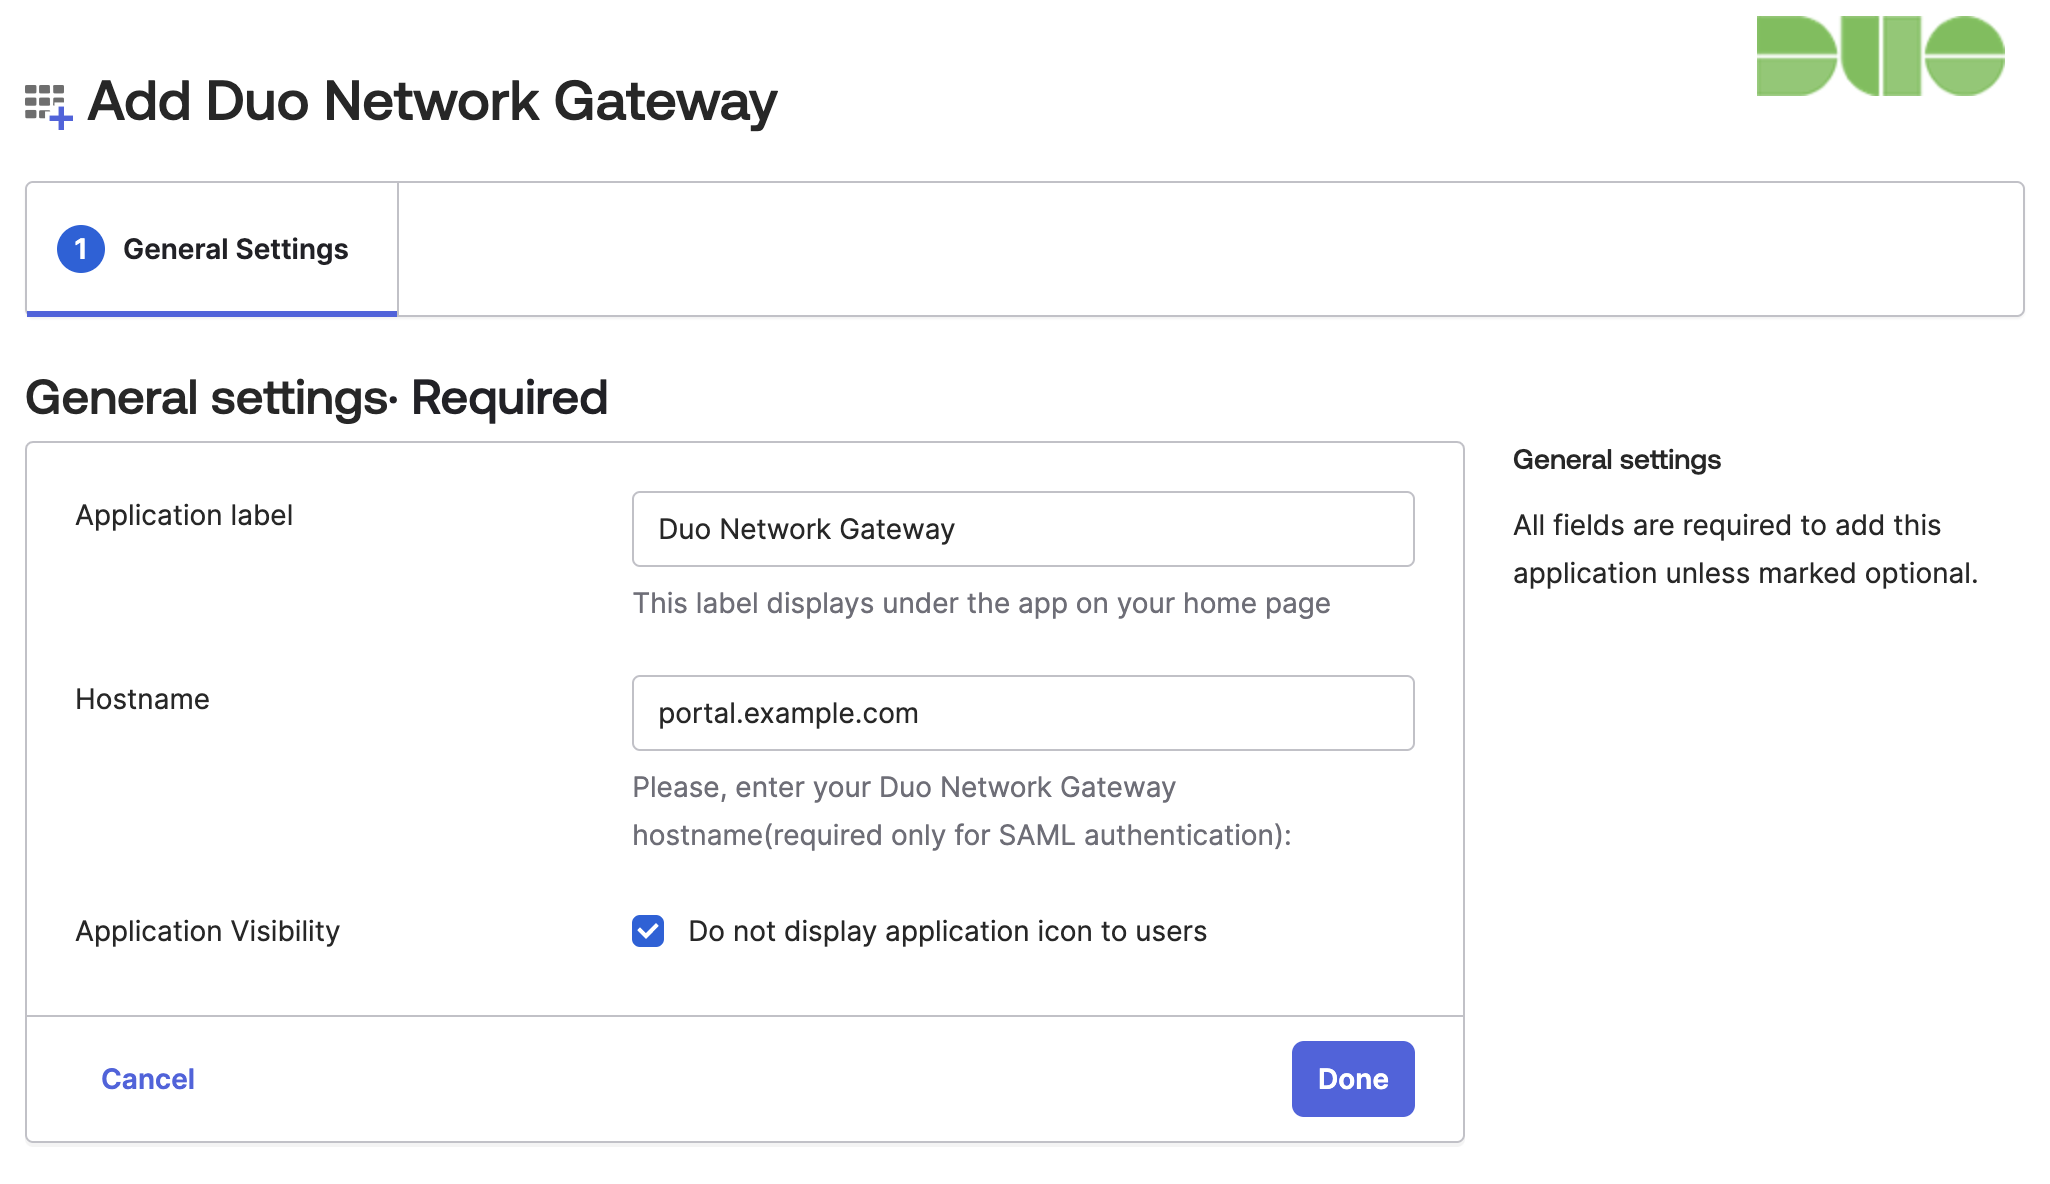Click the 'Application Visibility' label
Viewport: 2050px width, 1184px height.
[x=207, y=931]
